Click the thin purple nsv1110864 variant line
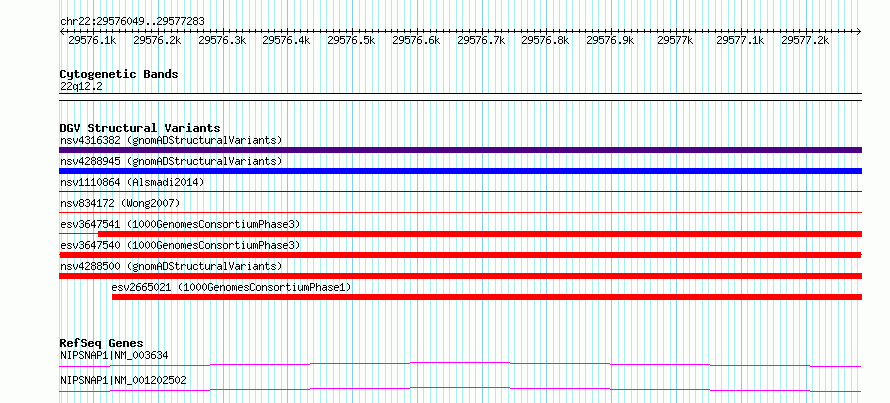This screenshot has width=890, height=403. 460,192
